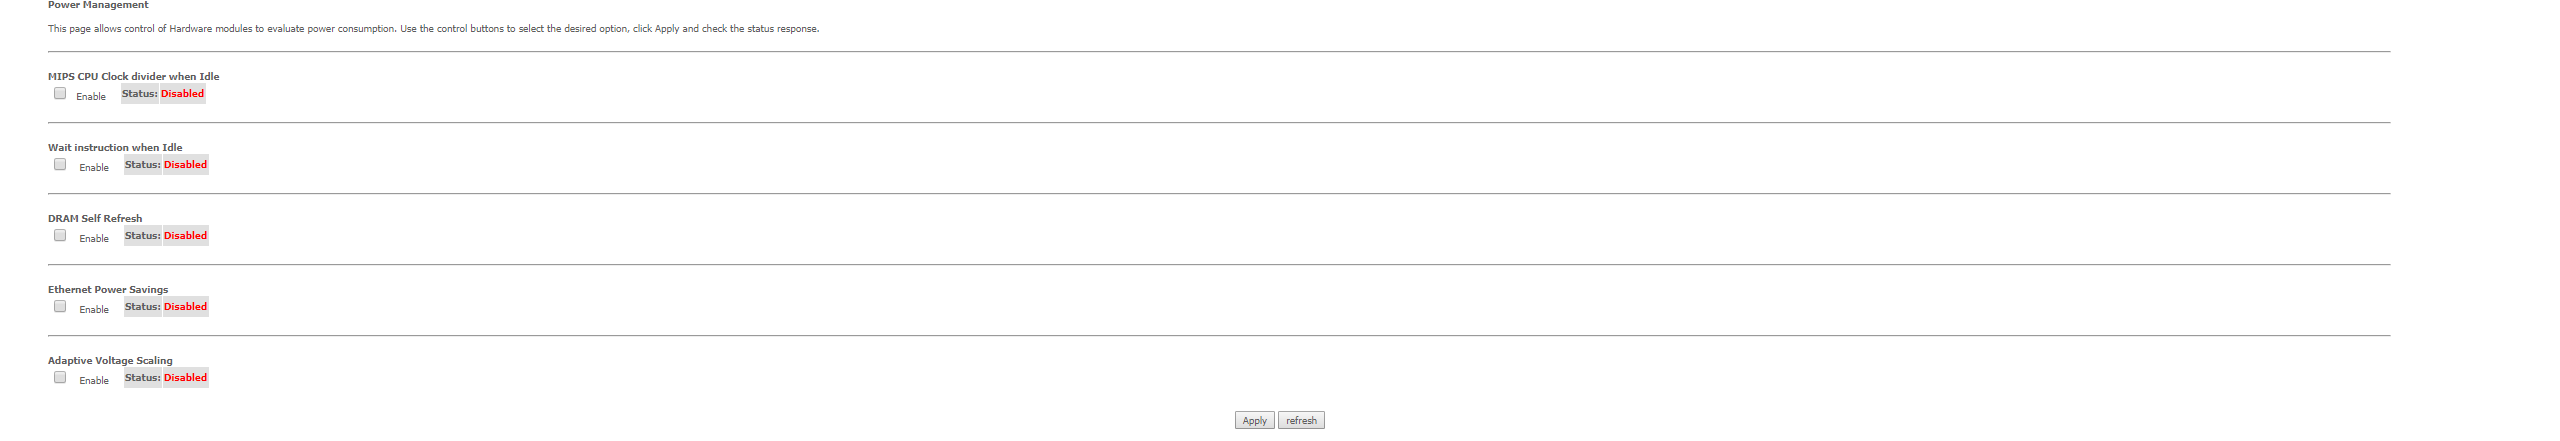Click the DRAM Self Refresh section title
Image resolution: width=2560 pixels, height=441 pixels.
click(x=95, y=218)
